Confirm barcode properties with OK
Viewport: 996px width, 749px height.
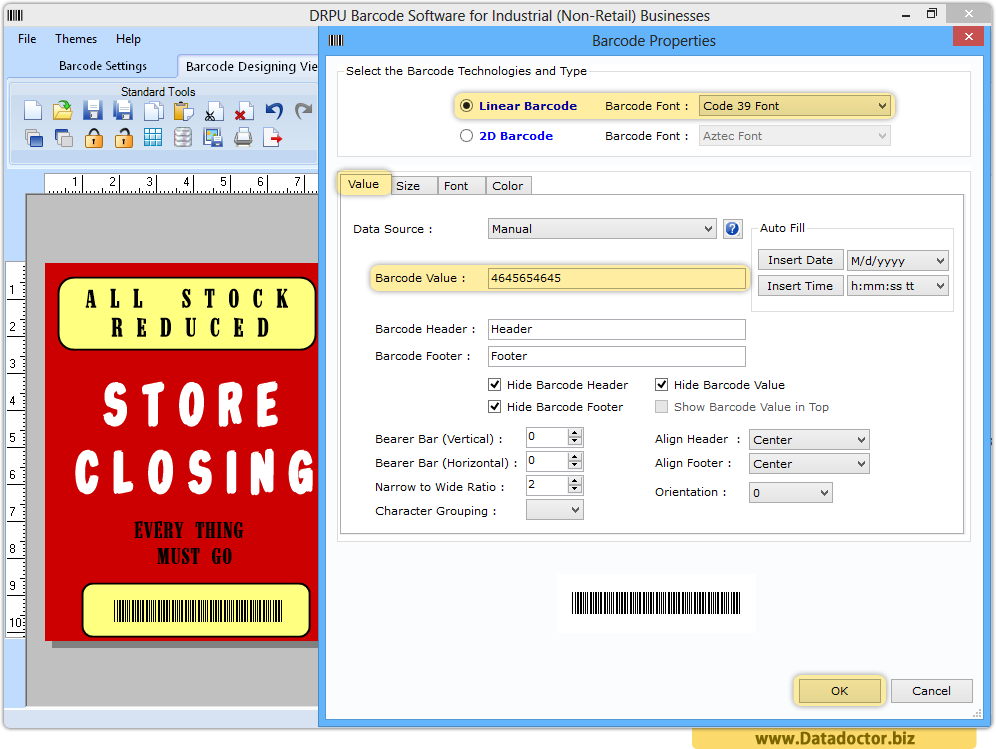pyautogui.click(x=838, y=690)
